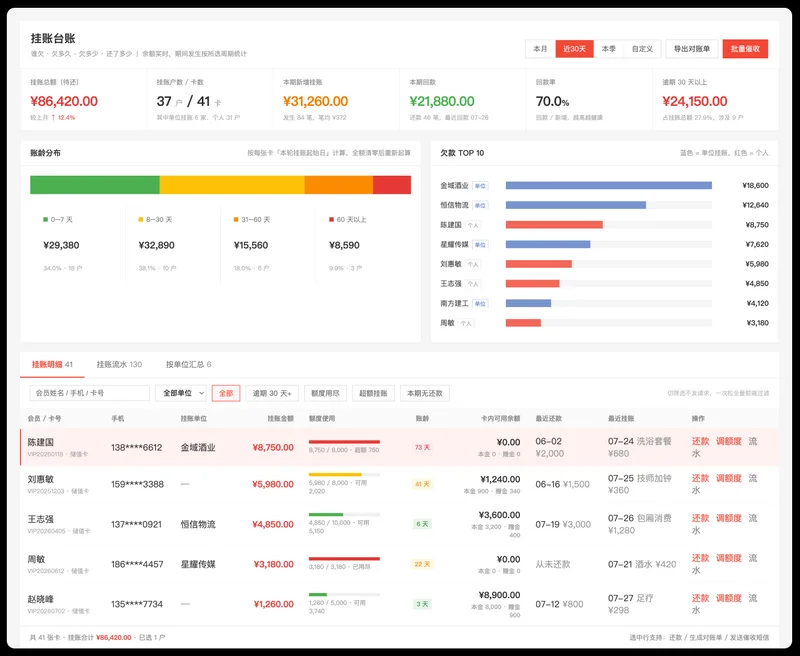Click the 金域酒业 bar in 欠款 TOP 10
800x656 pixels.
pyautogui.click(x=609, y=186)
